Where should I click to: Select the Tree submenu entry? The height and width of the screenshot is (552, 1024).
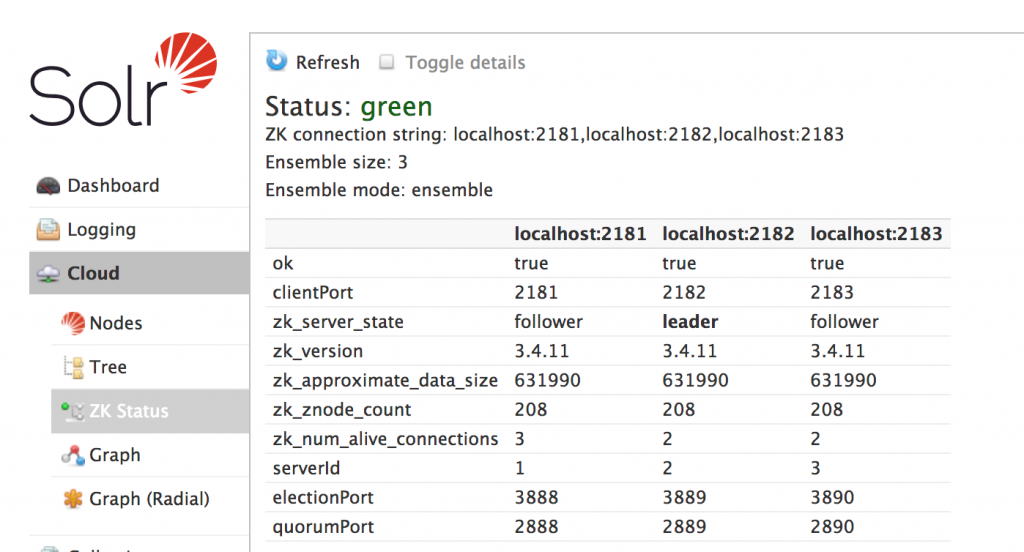click(108, 367)
